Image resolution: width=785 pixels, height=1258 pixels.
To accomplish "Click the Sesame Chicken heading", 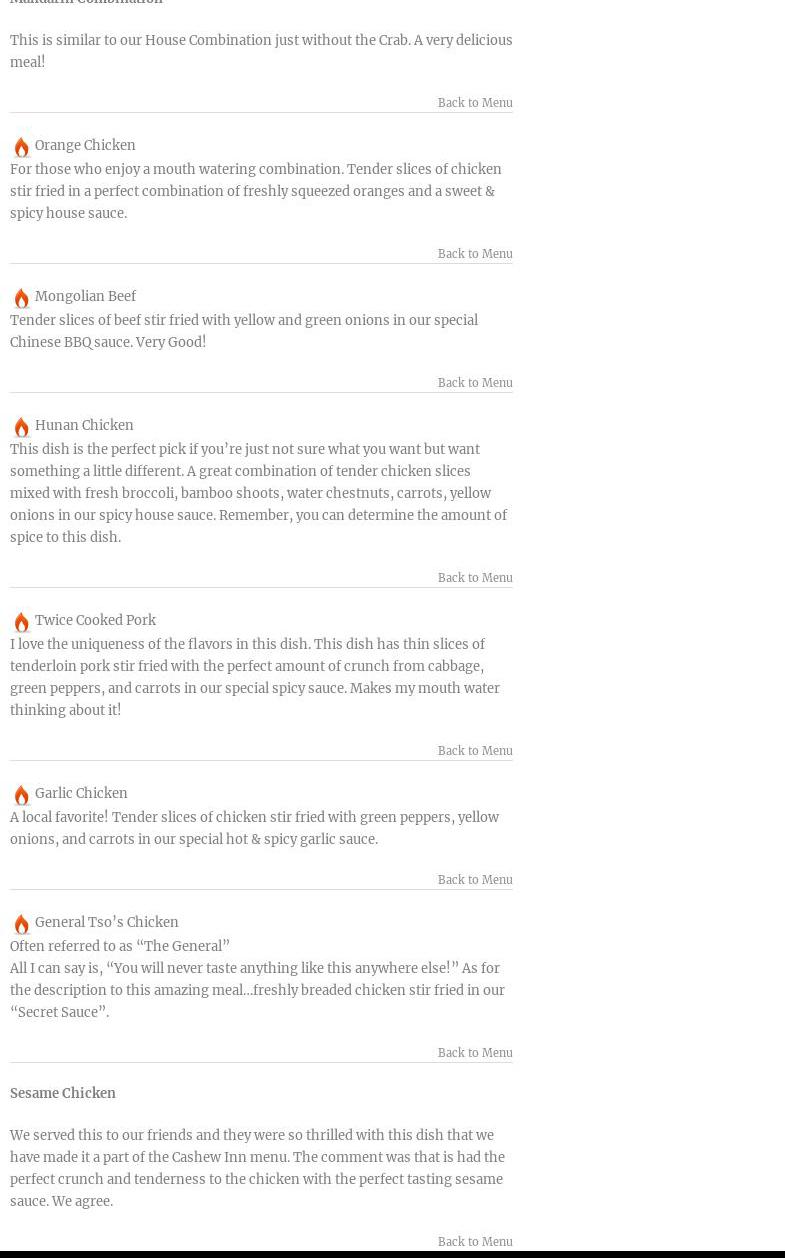I will click(63, 1094).
